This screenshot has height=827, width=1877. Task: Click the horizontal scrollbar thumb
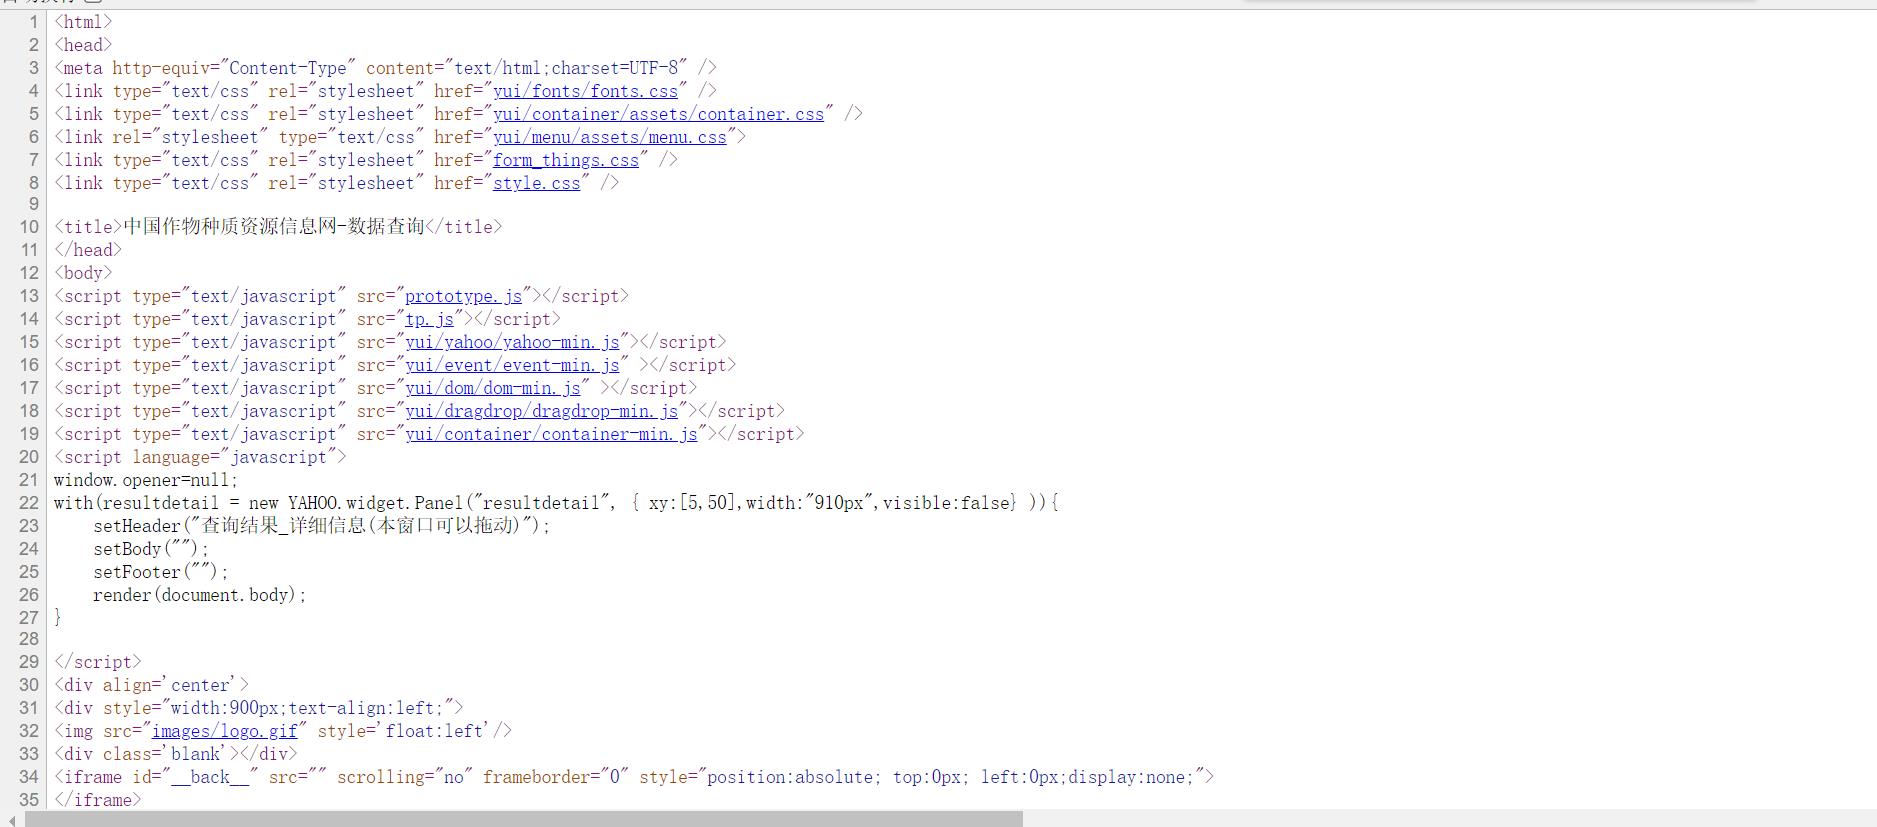point(524,819)
